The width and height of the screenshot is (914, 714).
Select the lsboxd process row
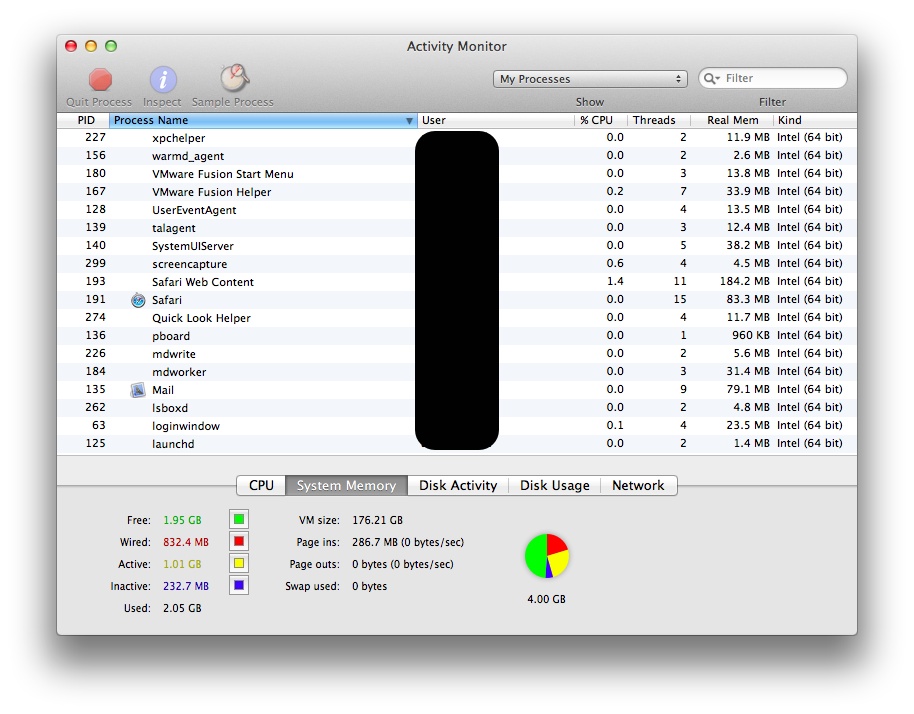pos(456,408)
